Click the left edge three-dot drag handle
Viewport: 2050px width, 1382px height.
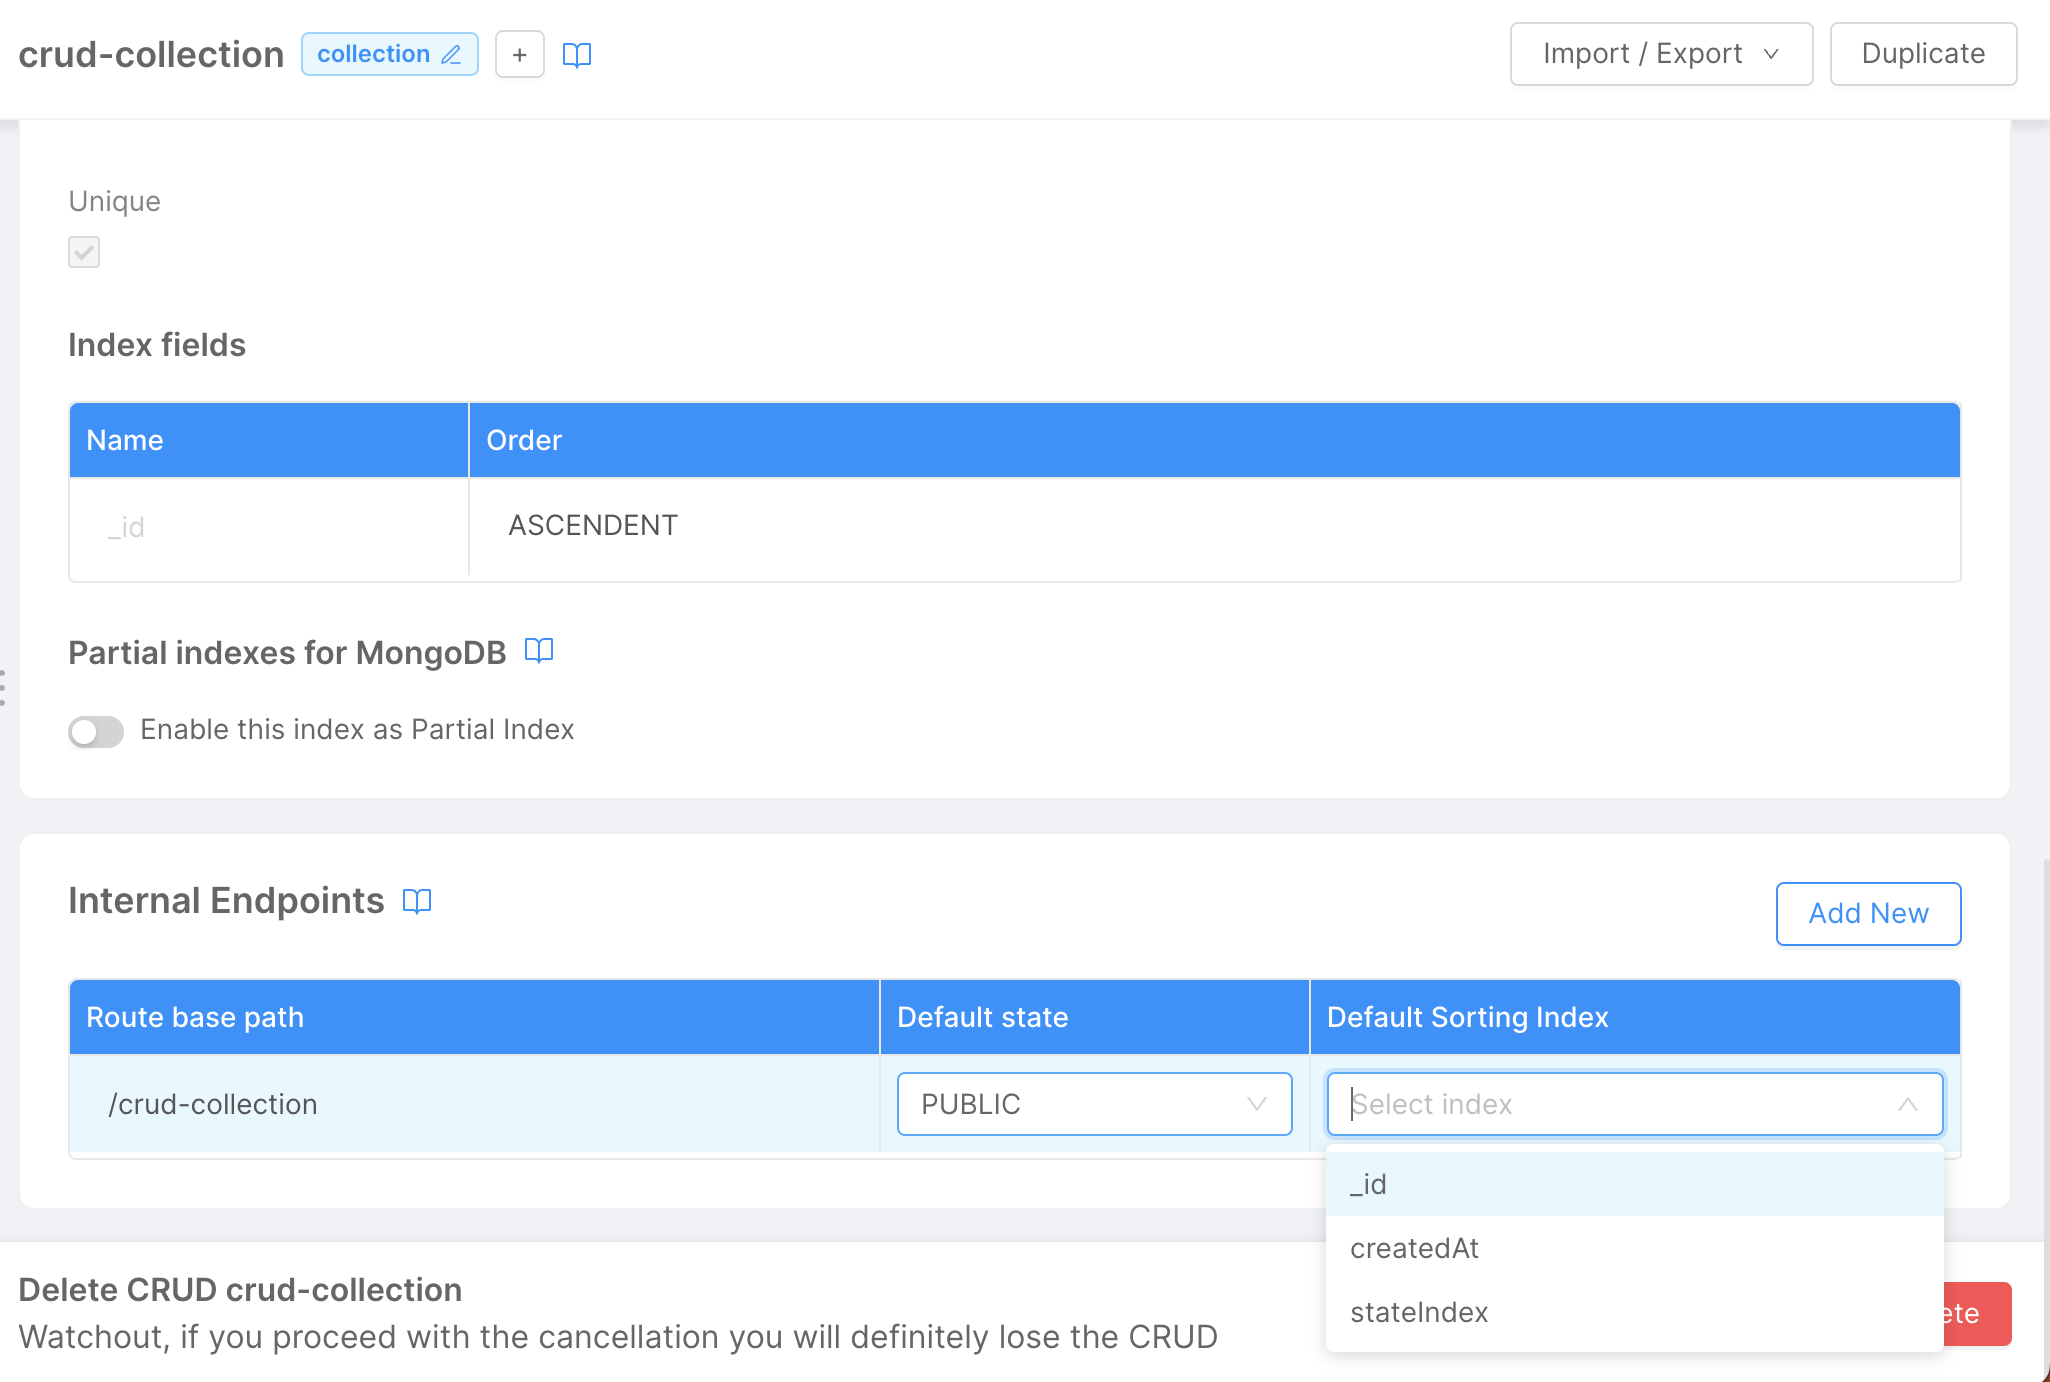point(4,688)
